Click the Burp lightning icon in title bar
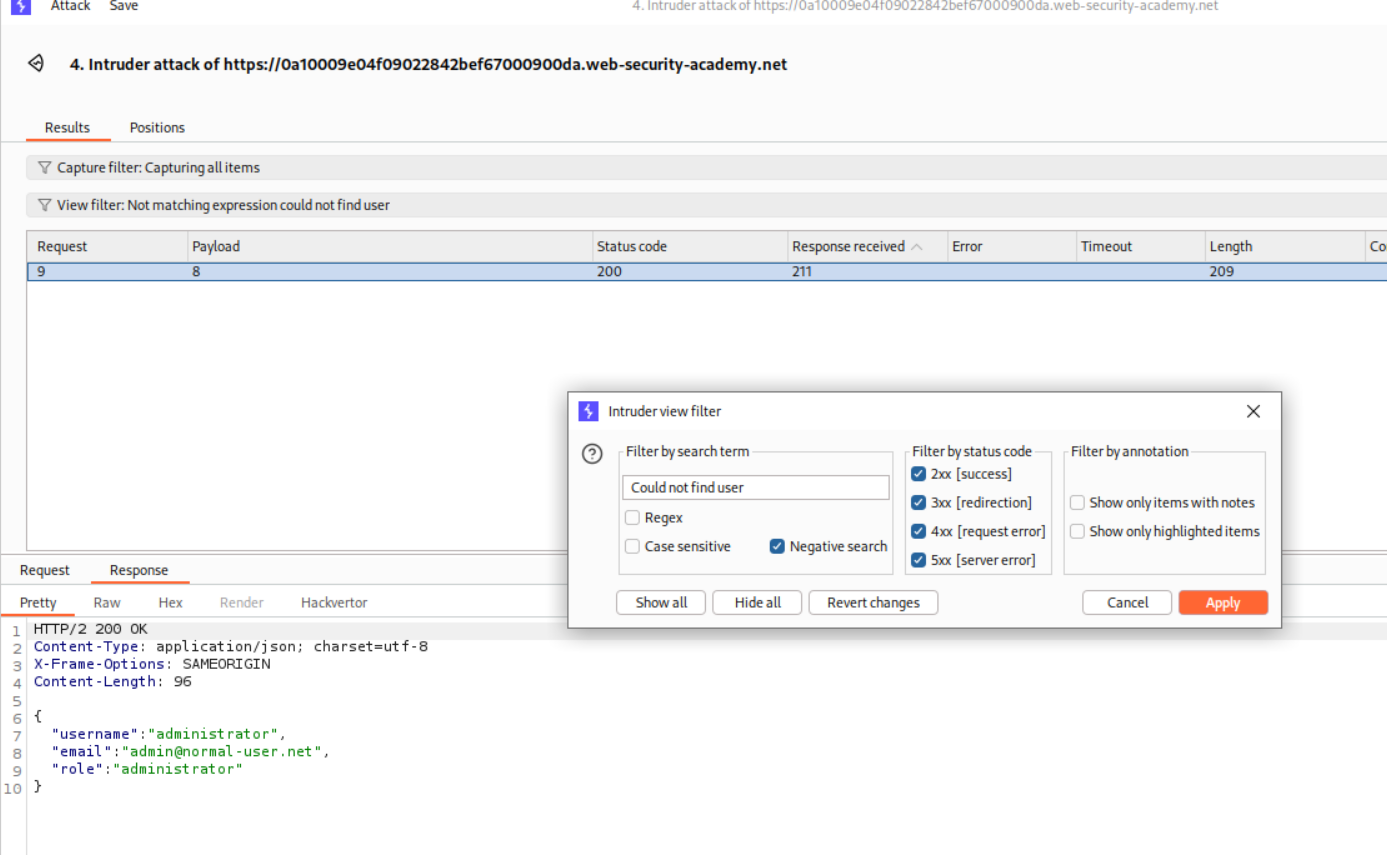This screenshot has width=1387, height=855. pyautogui.click(x=20, y=6)
